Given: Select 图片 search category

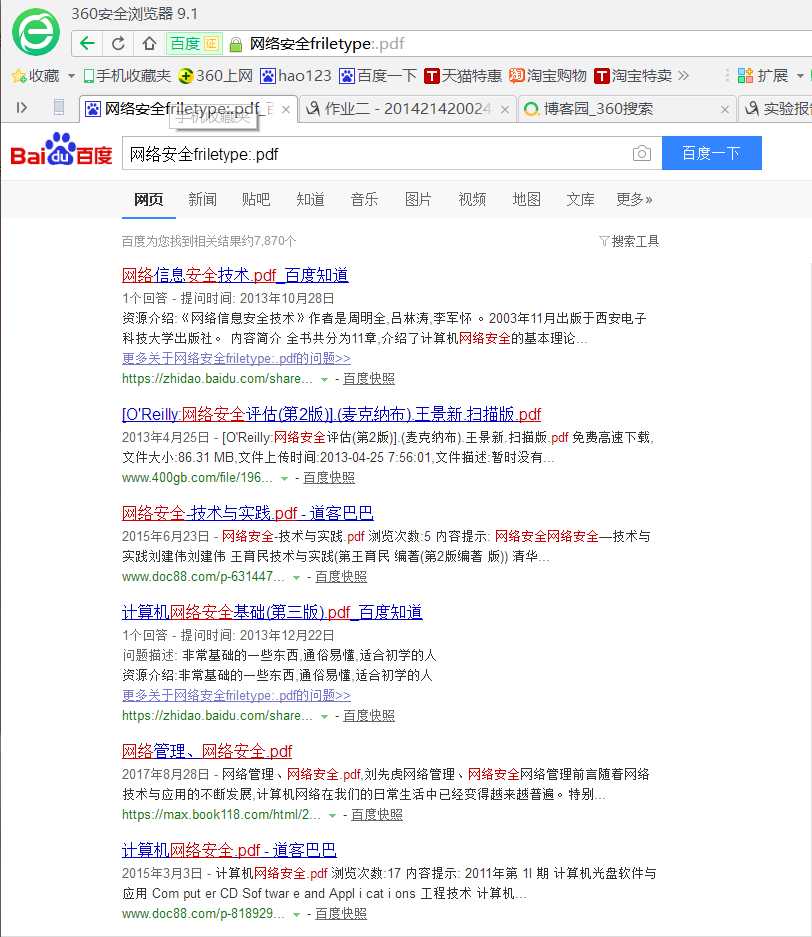Looking at the screenshot, I should 418,200.
